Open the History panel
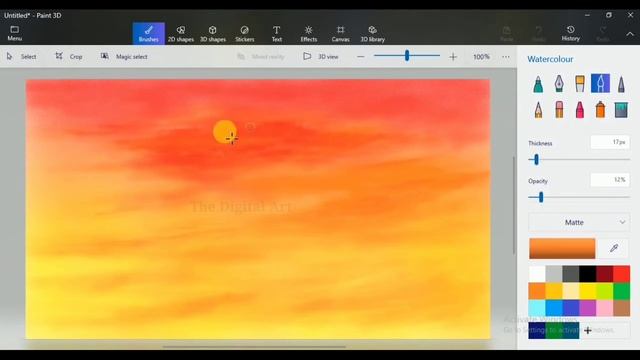The height and width of the screenshot is (360, 640). [571, 33]
